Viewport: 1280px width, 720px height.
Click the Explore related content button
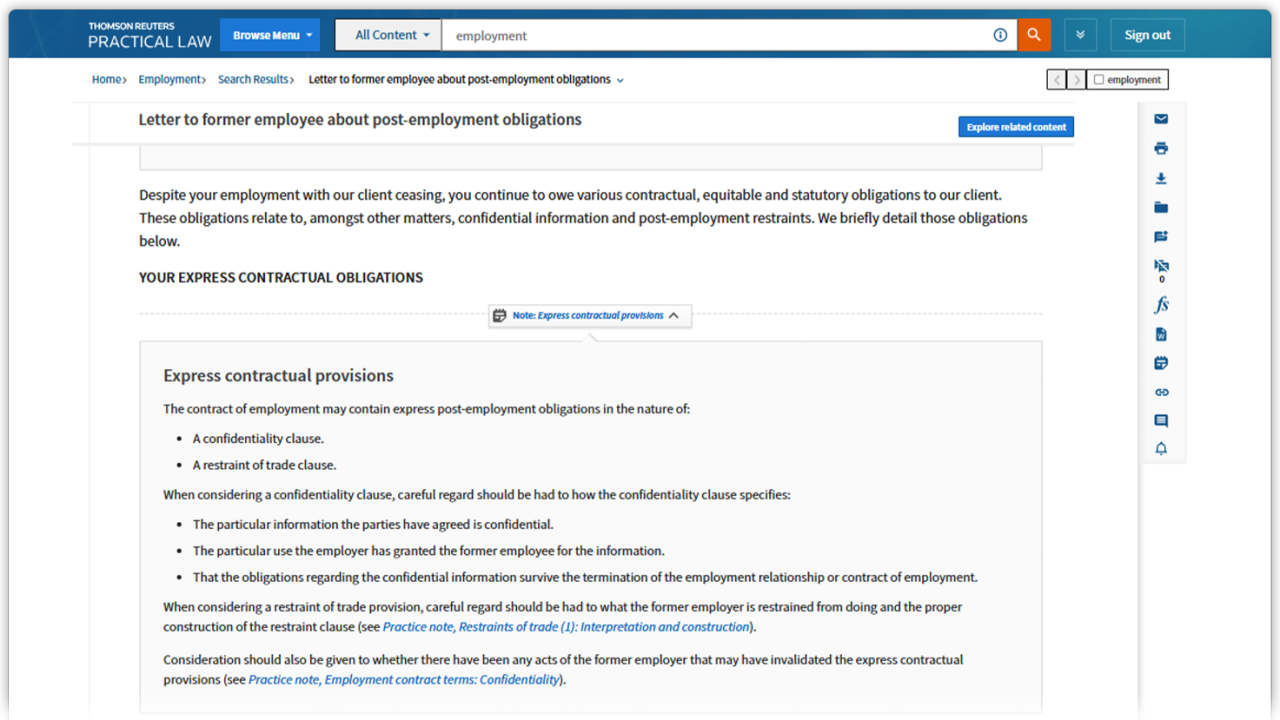pos(1016,127)
